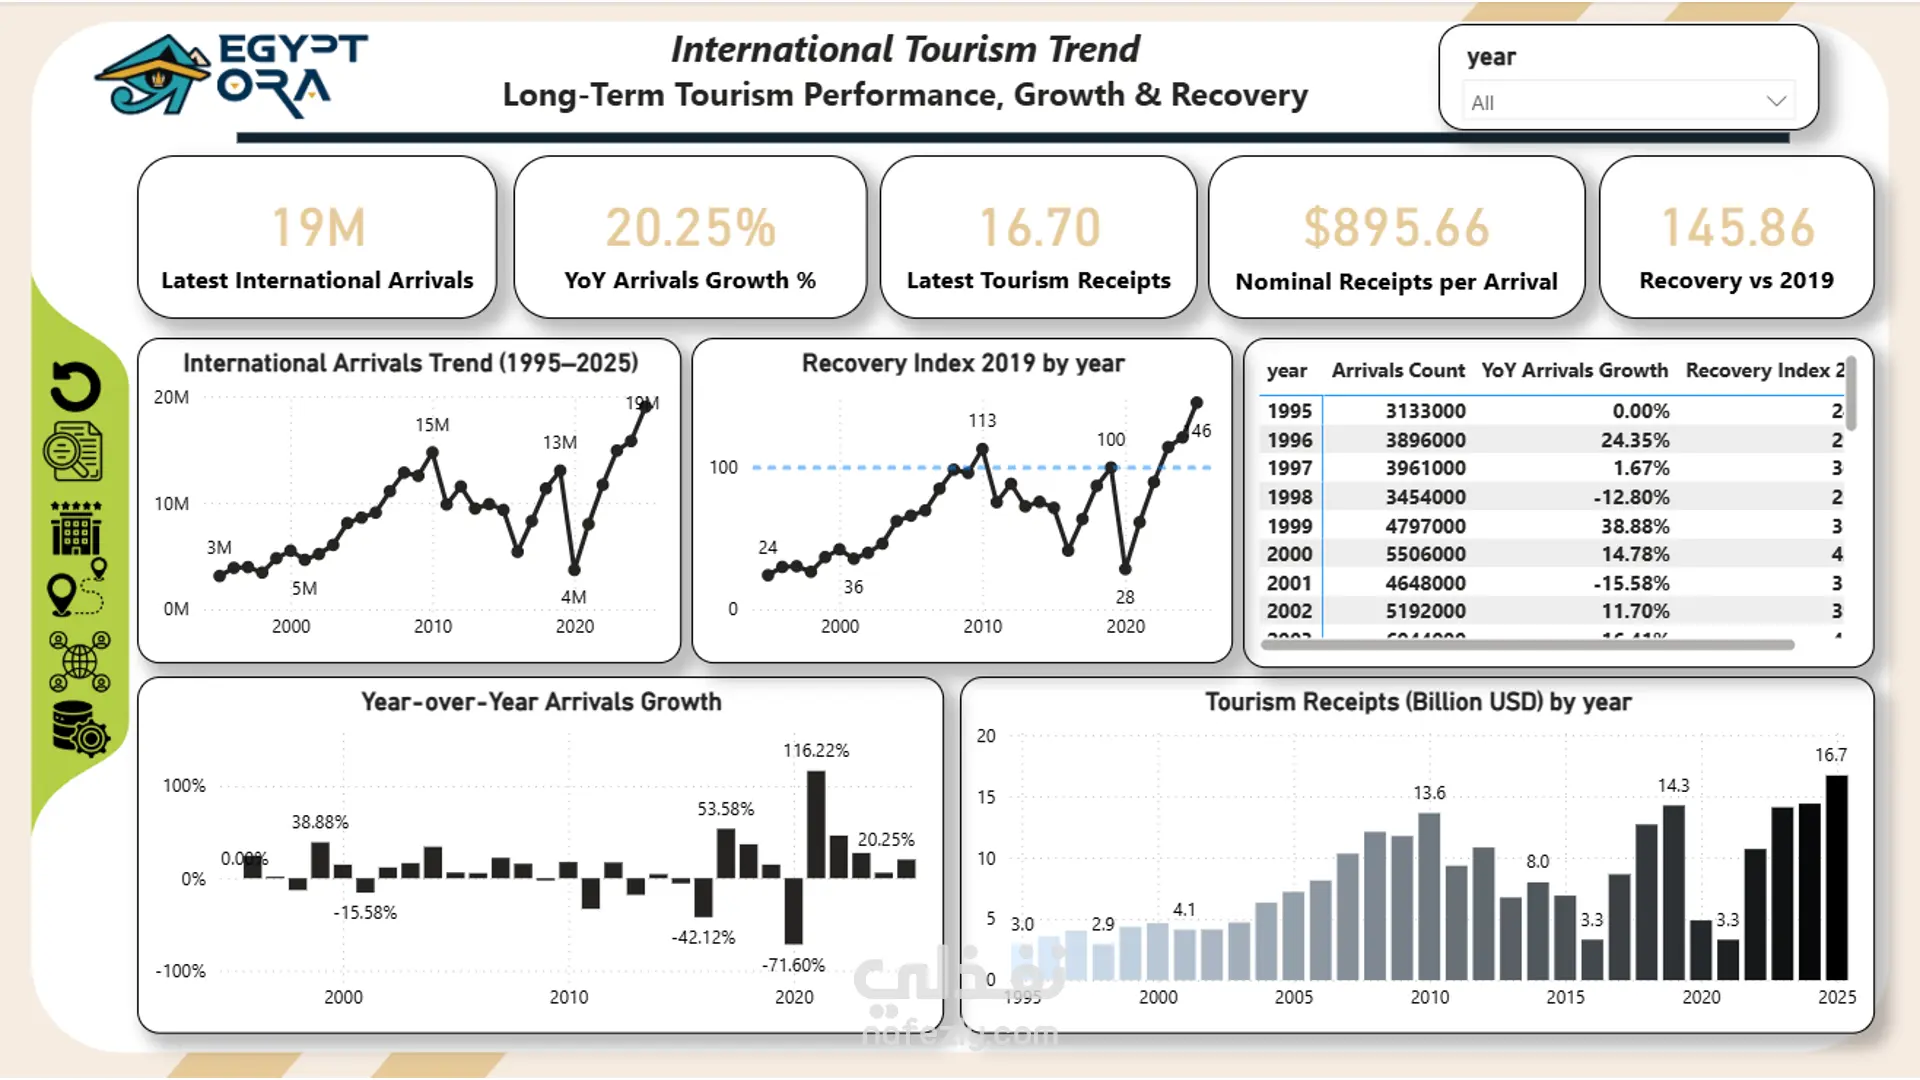This screenshot has width=1920, height=1080.
Task: Select the 116.22% bar in YoY growth chart
Action: pos(816,824)
